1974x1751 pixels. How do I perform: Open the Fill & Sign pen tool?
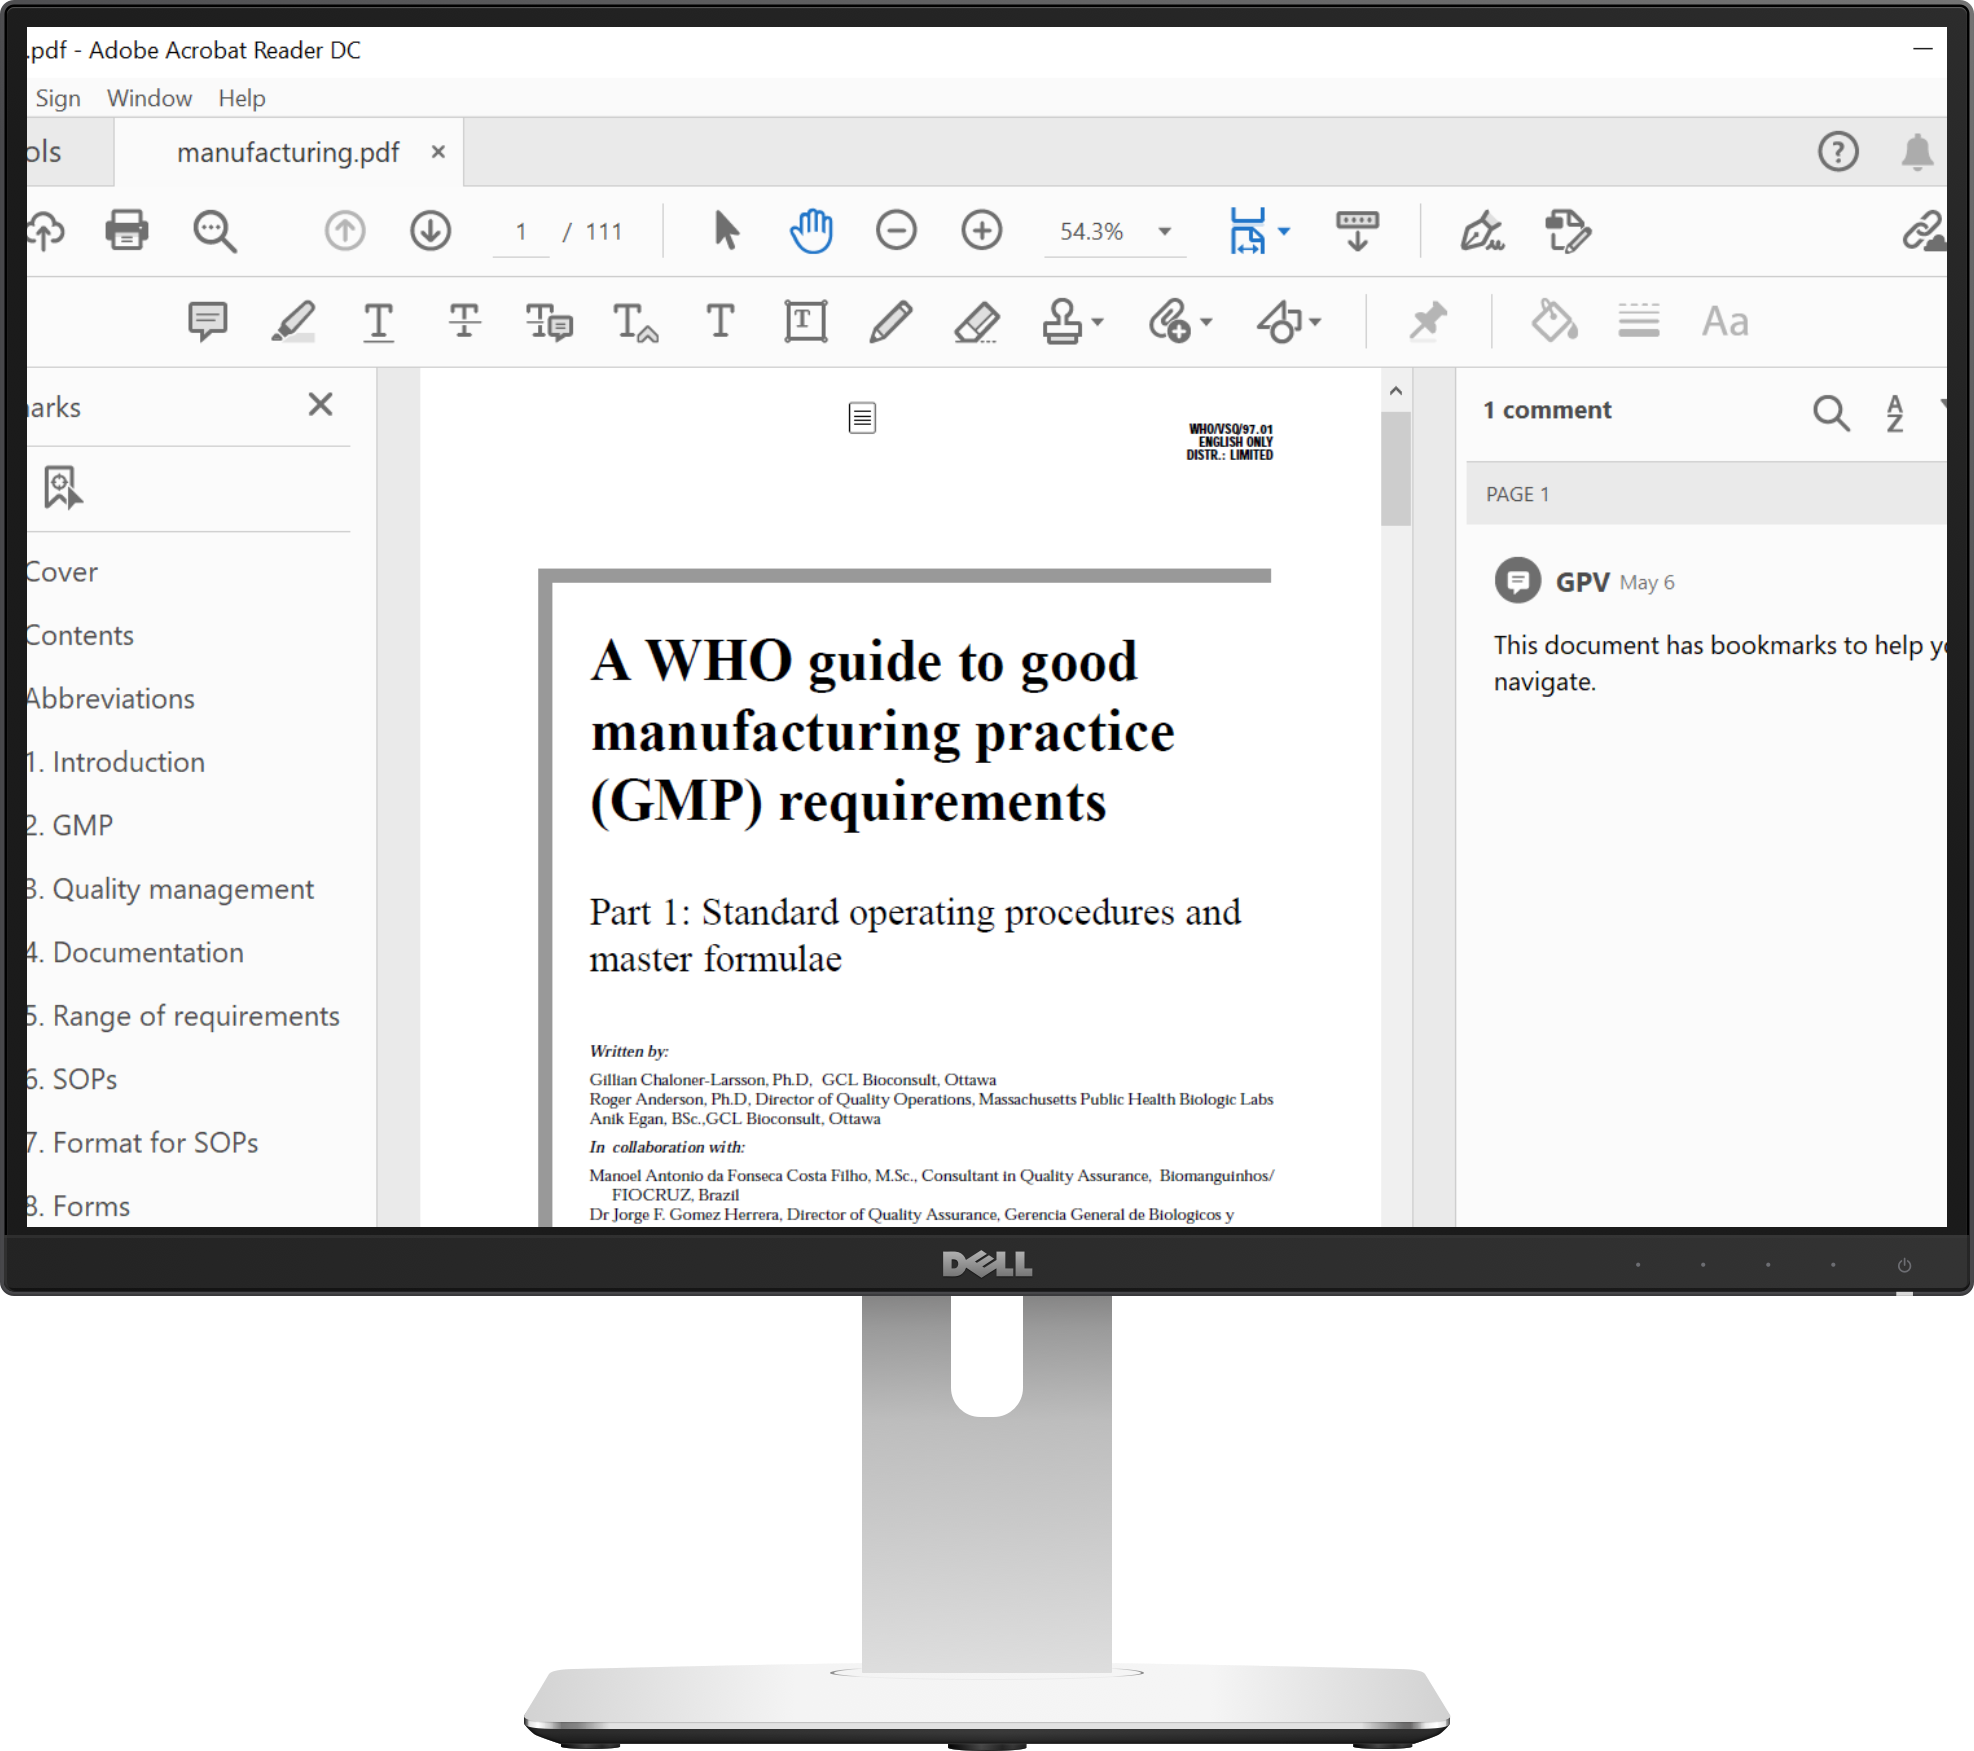coord(1482,231)
